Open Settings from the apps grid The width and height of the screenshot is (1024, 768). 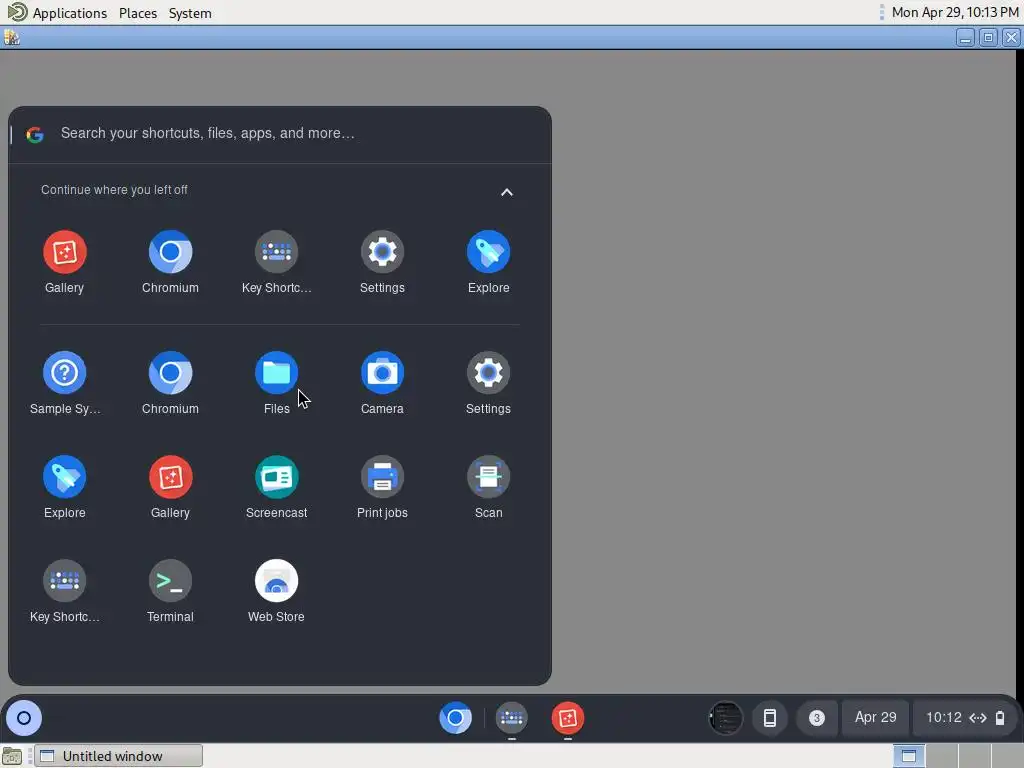tap(488, 383)
